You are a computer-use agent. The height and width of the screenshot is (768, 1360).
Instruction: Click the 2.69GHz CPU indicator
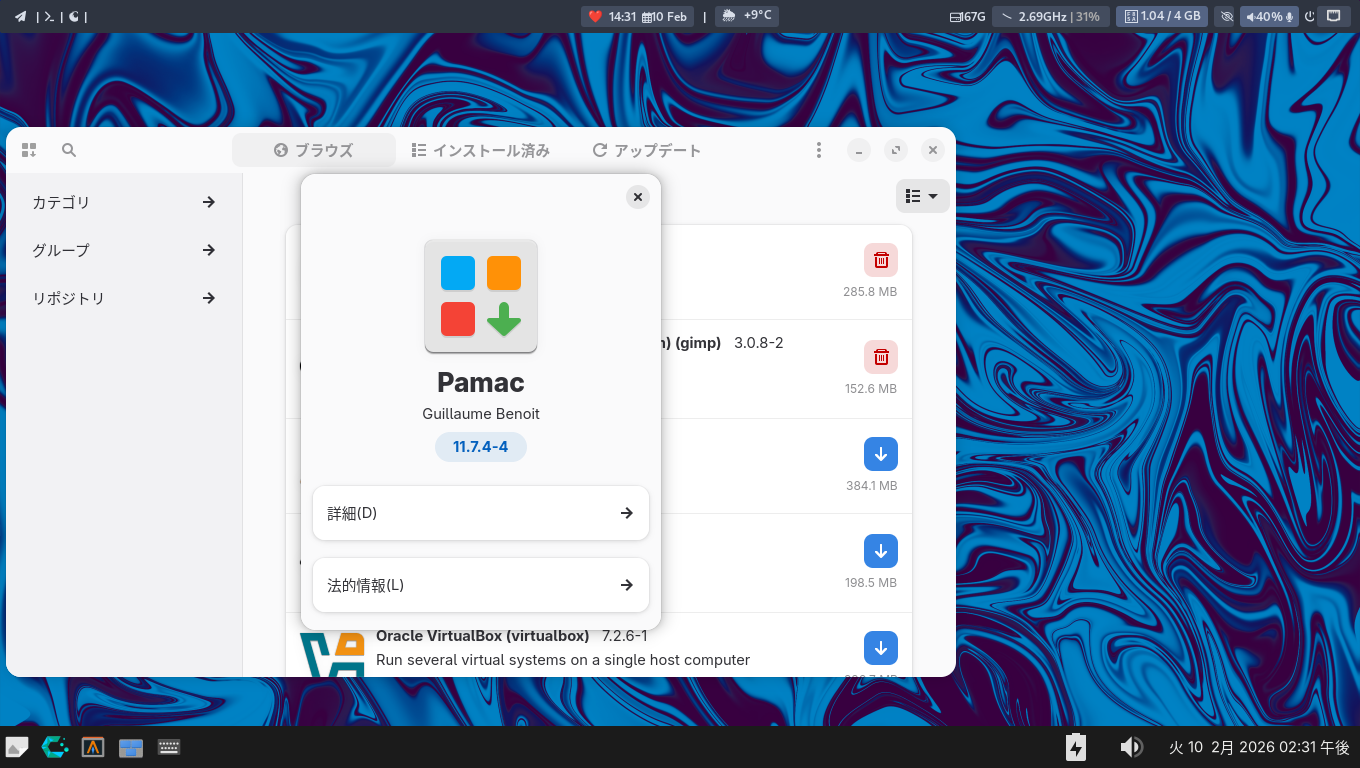1050,16
